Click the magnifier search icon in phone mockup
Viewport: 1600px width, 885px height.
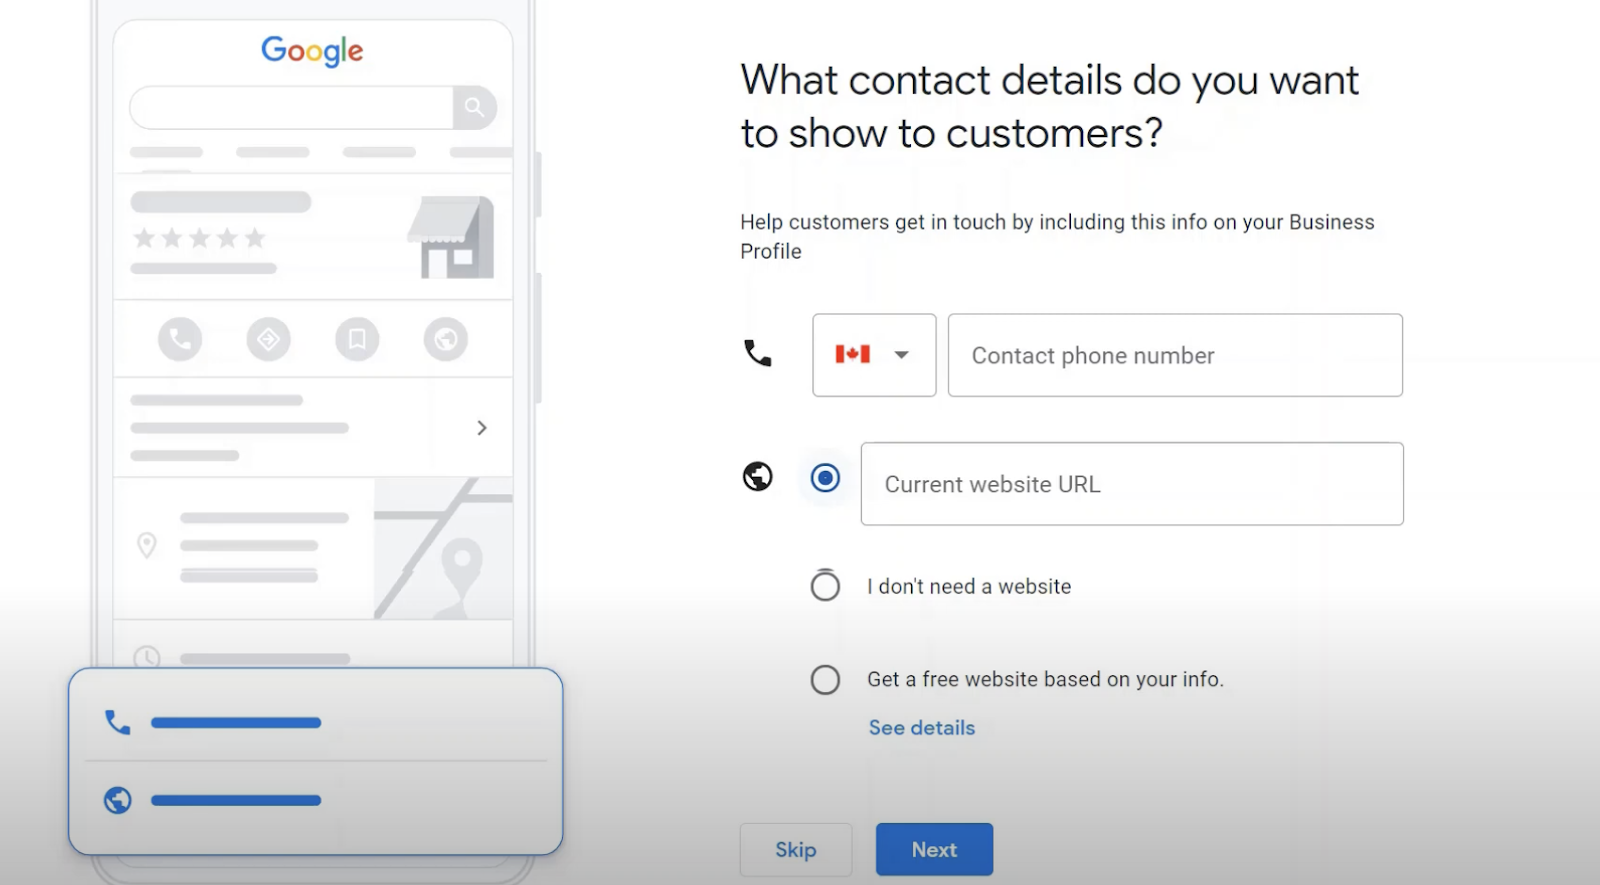(475, 107)
